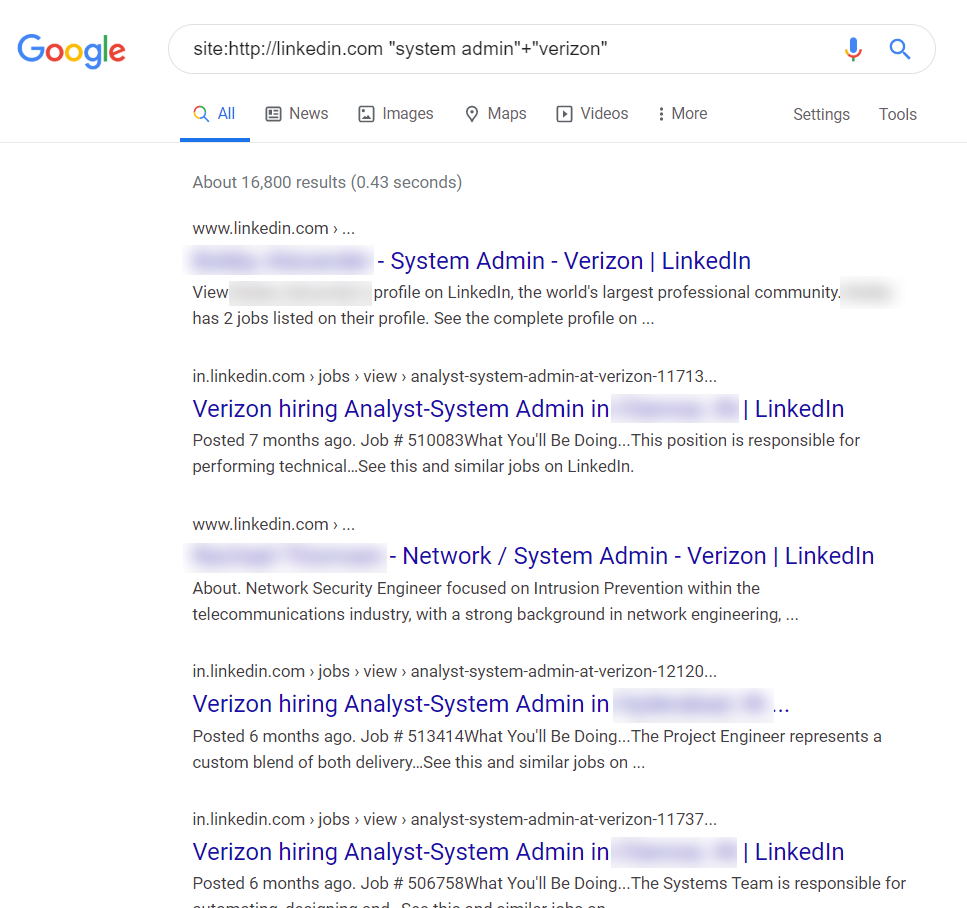Open job result with URL ending 11713

coord(518,409)
